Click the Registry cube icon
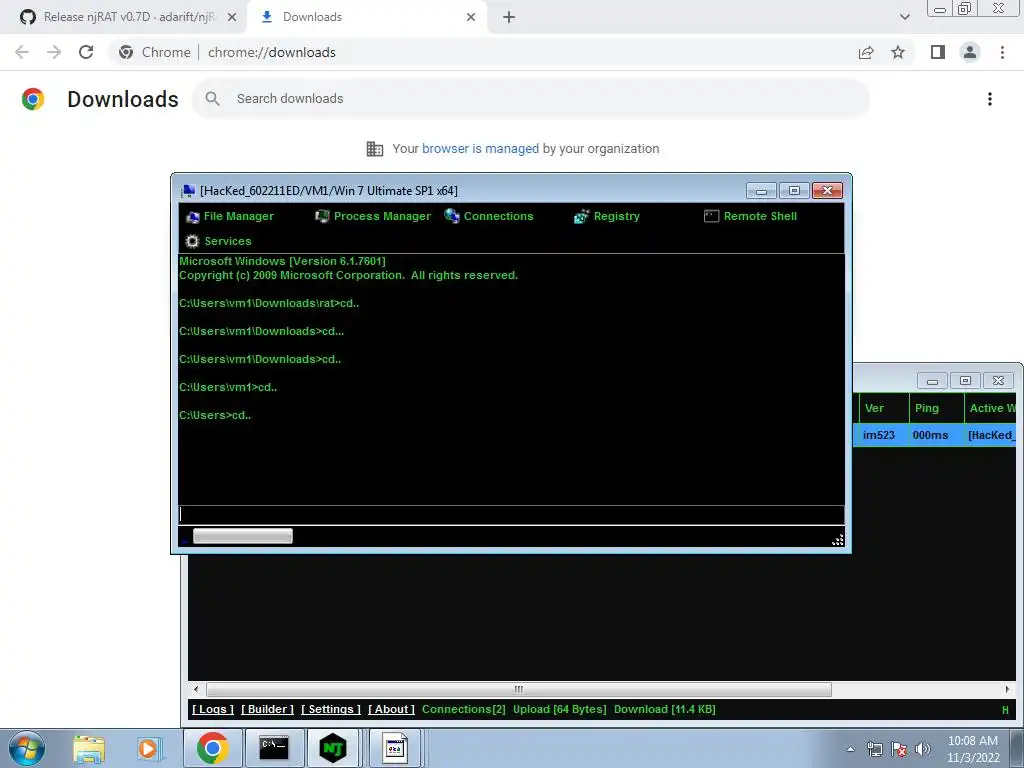This screenshot has height=768, width=1024. pyautogui.click(x=581, y=217)
